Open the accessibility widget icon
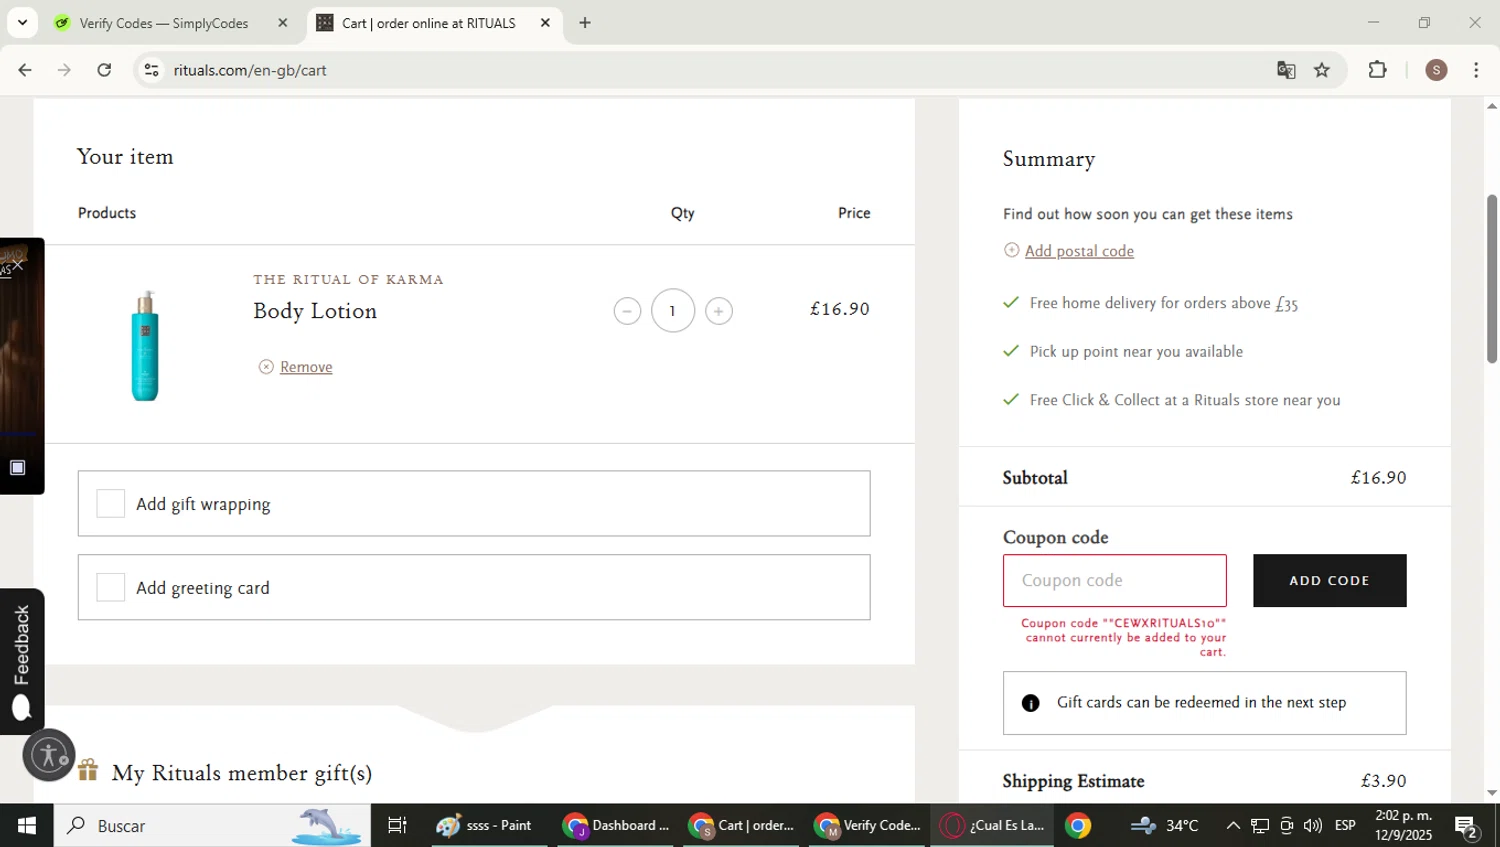 pos(49,755)
